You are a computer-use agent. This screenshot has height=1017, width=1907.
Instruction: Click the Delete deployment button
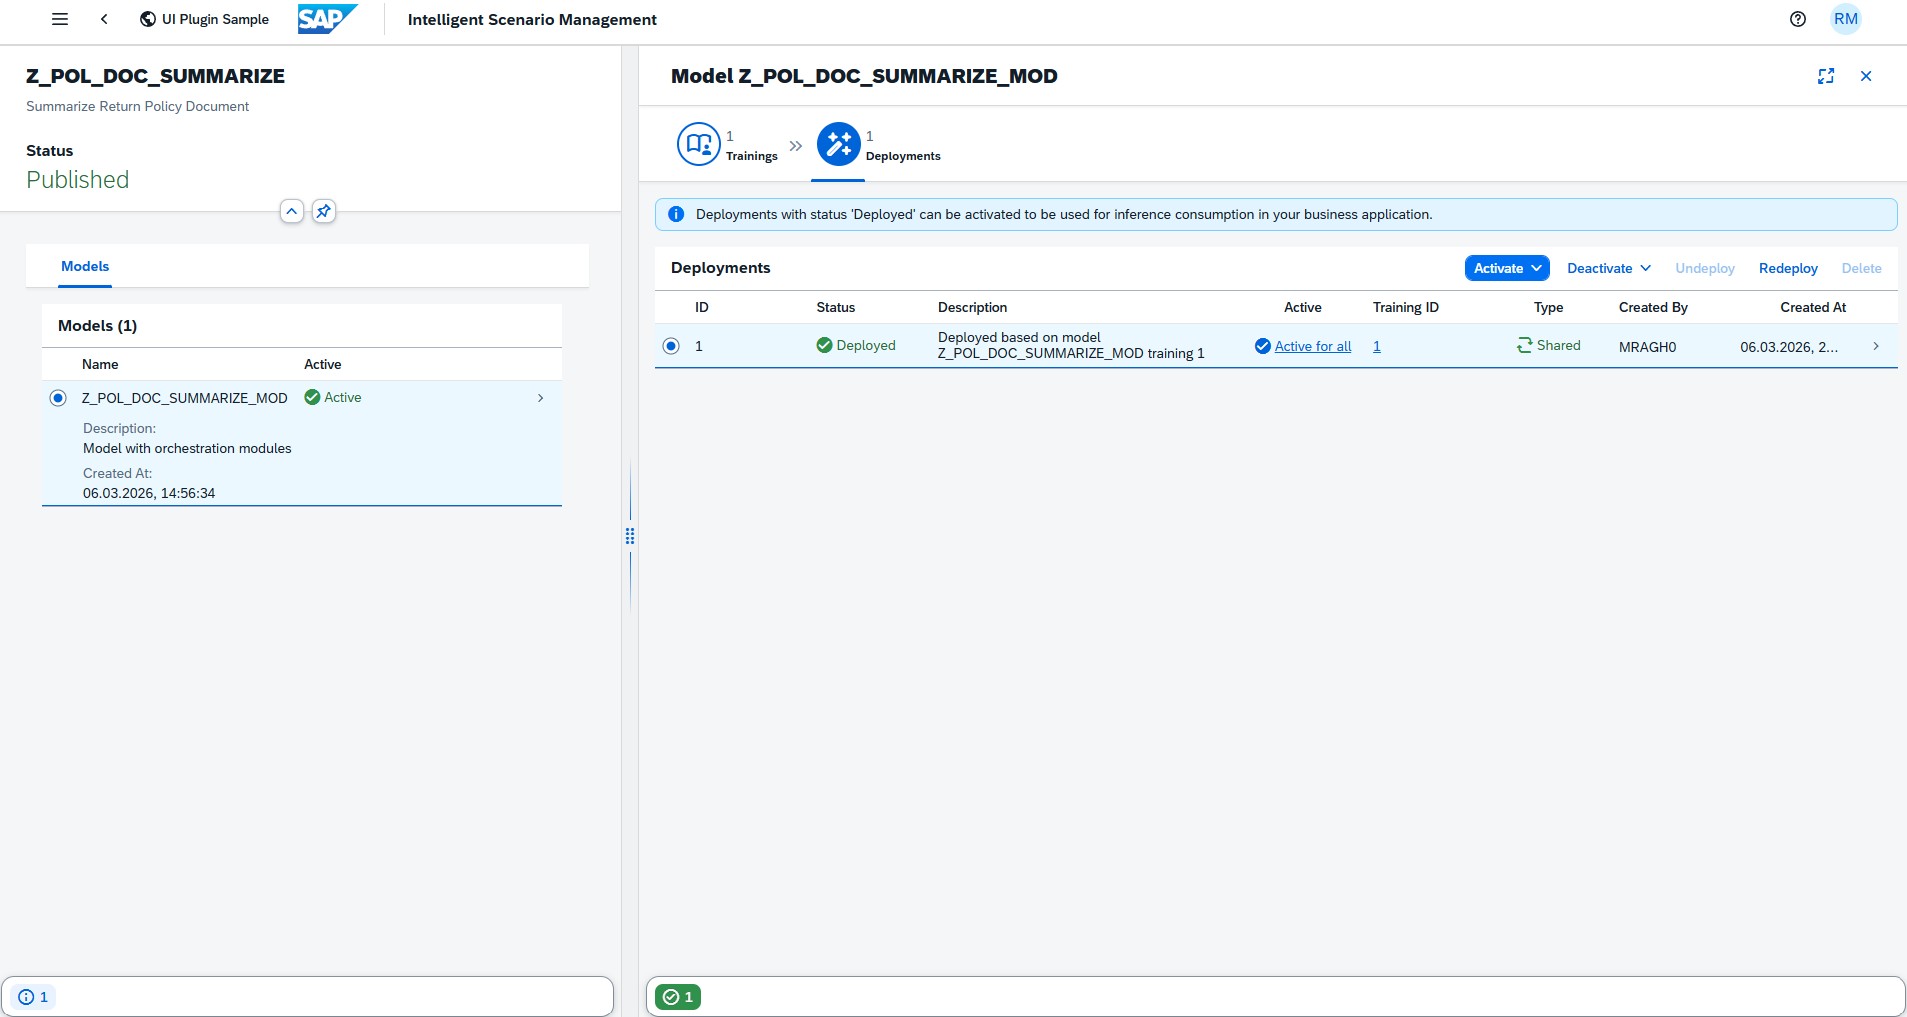1861,268
